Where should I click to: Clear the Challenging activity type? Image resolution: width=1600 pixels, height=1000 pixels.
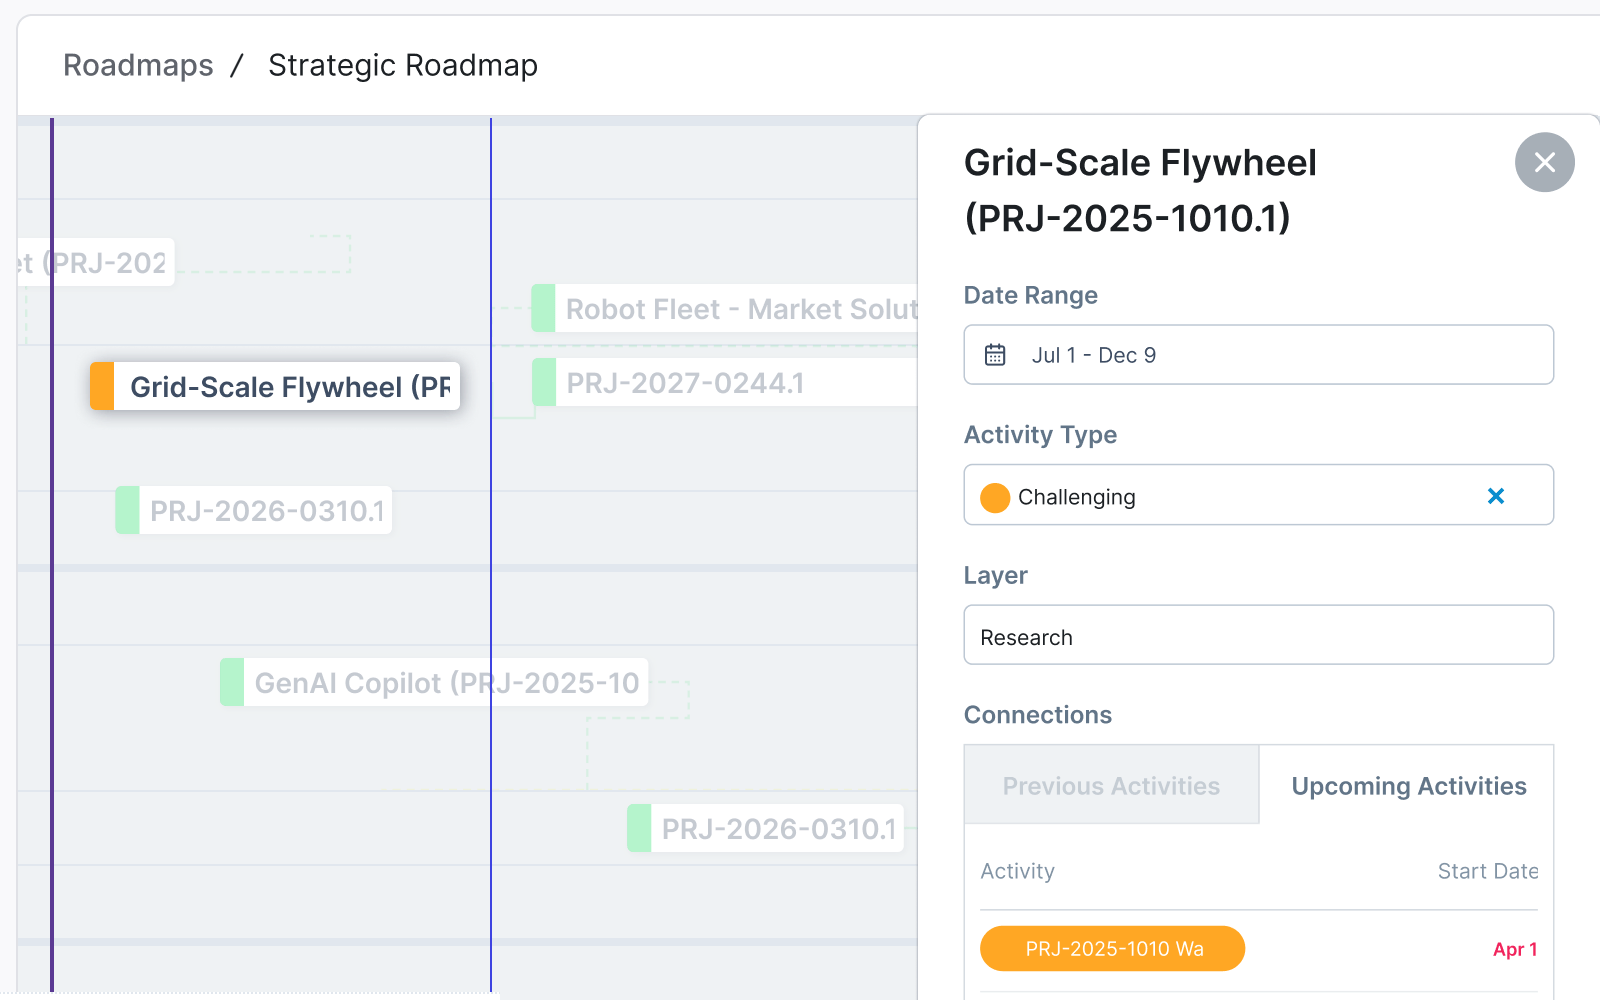pos(1496,496)
